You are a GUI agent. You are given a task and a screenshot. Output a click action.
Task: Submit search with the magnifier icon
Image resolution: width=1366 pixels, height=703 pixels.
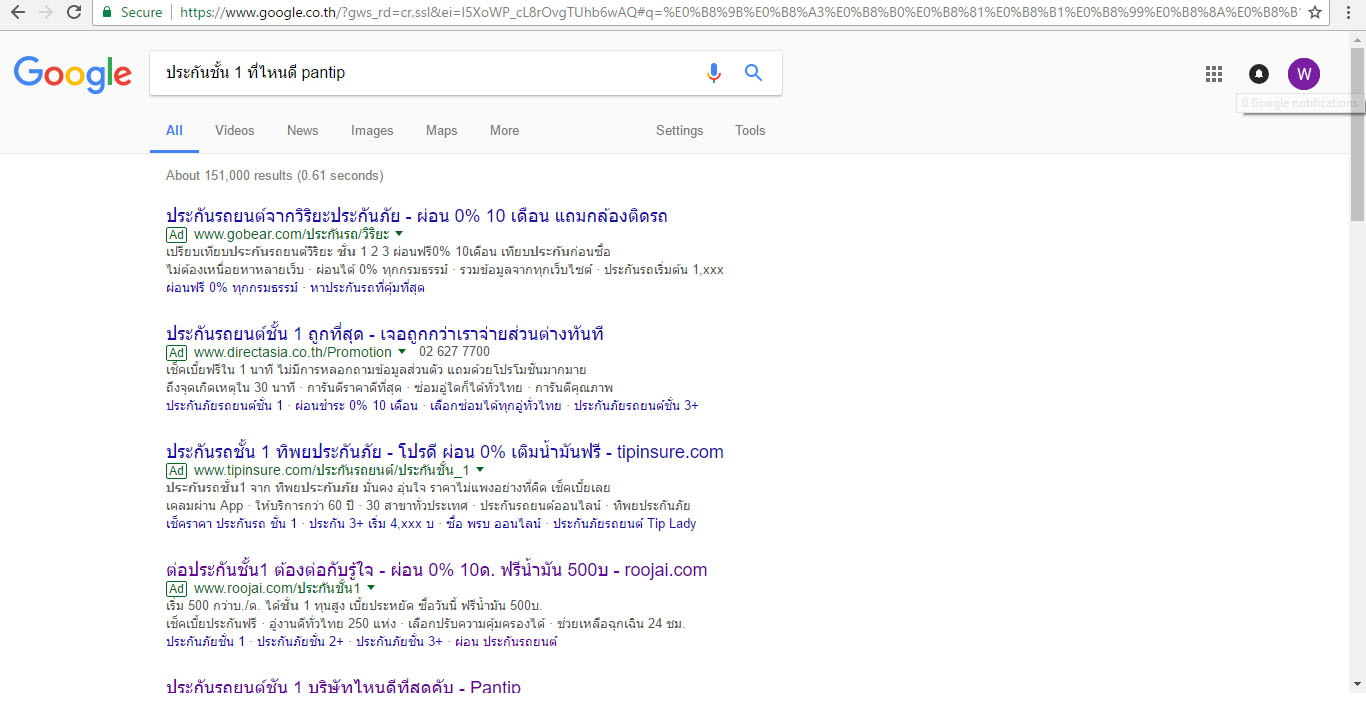754,73
